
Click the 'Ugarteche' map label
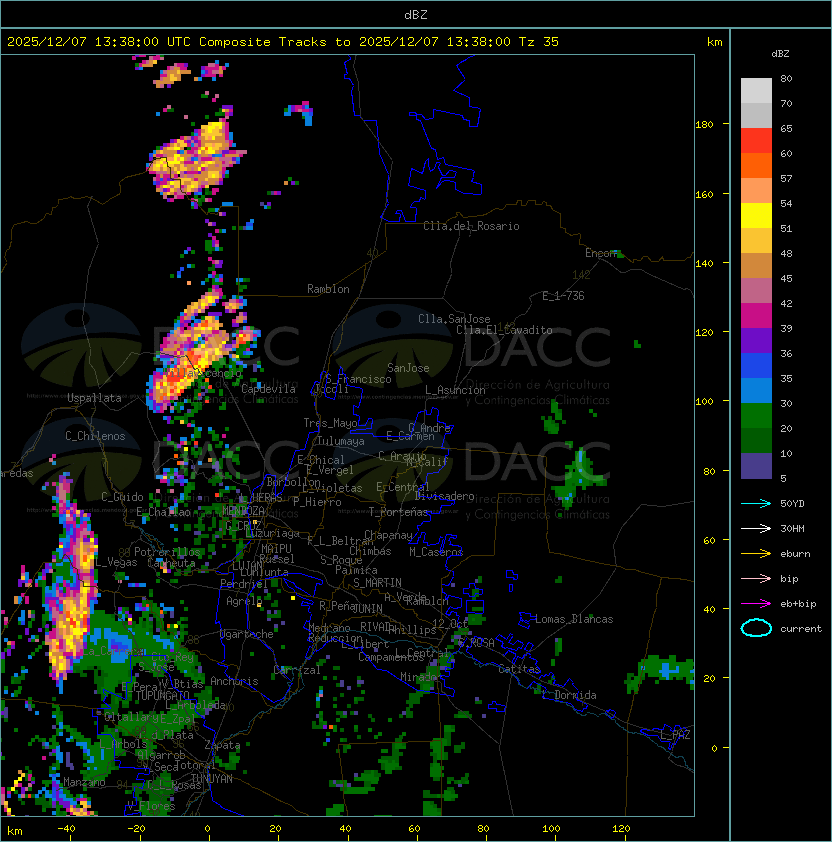[247, 634]
